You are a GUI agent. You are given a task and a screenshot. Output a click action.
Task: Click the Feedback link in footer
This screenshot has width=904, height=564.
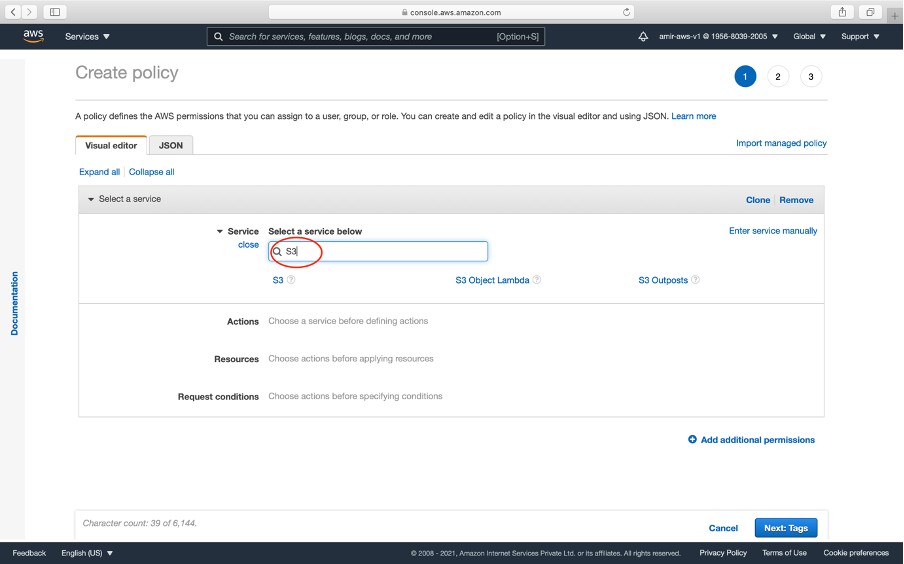coord(29,553)
